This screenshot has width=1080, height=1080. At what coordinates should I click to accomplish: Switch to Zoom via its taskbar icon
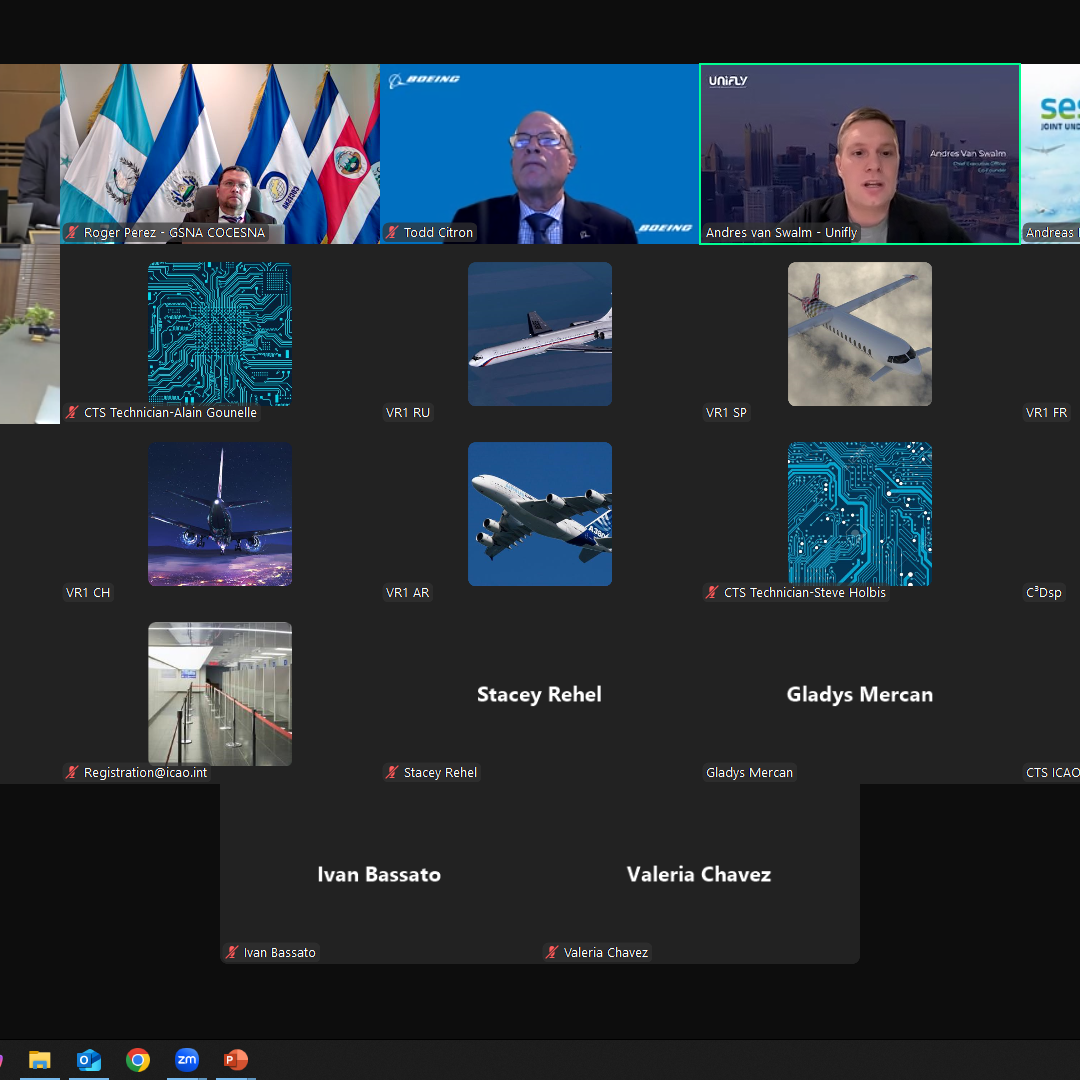pyautogui.click(x=187, y=1060)
